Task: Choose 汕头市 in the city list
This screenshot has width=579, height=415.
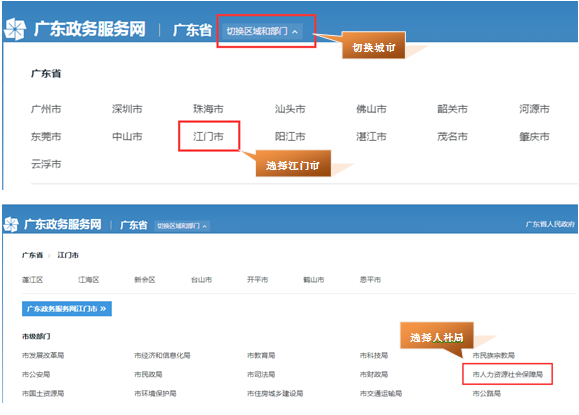Action: [x=290, y=109]
